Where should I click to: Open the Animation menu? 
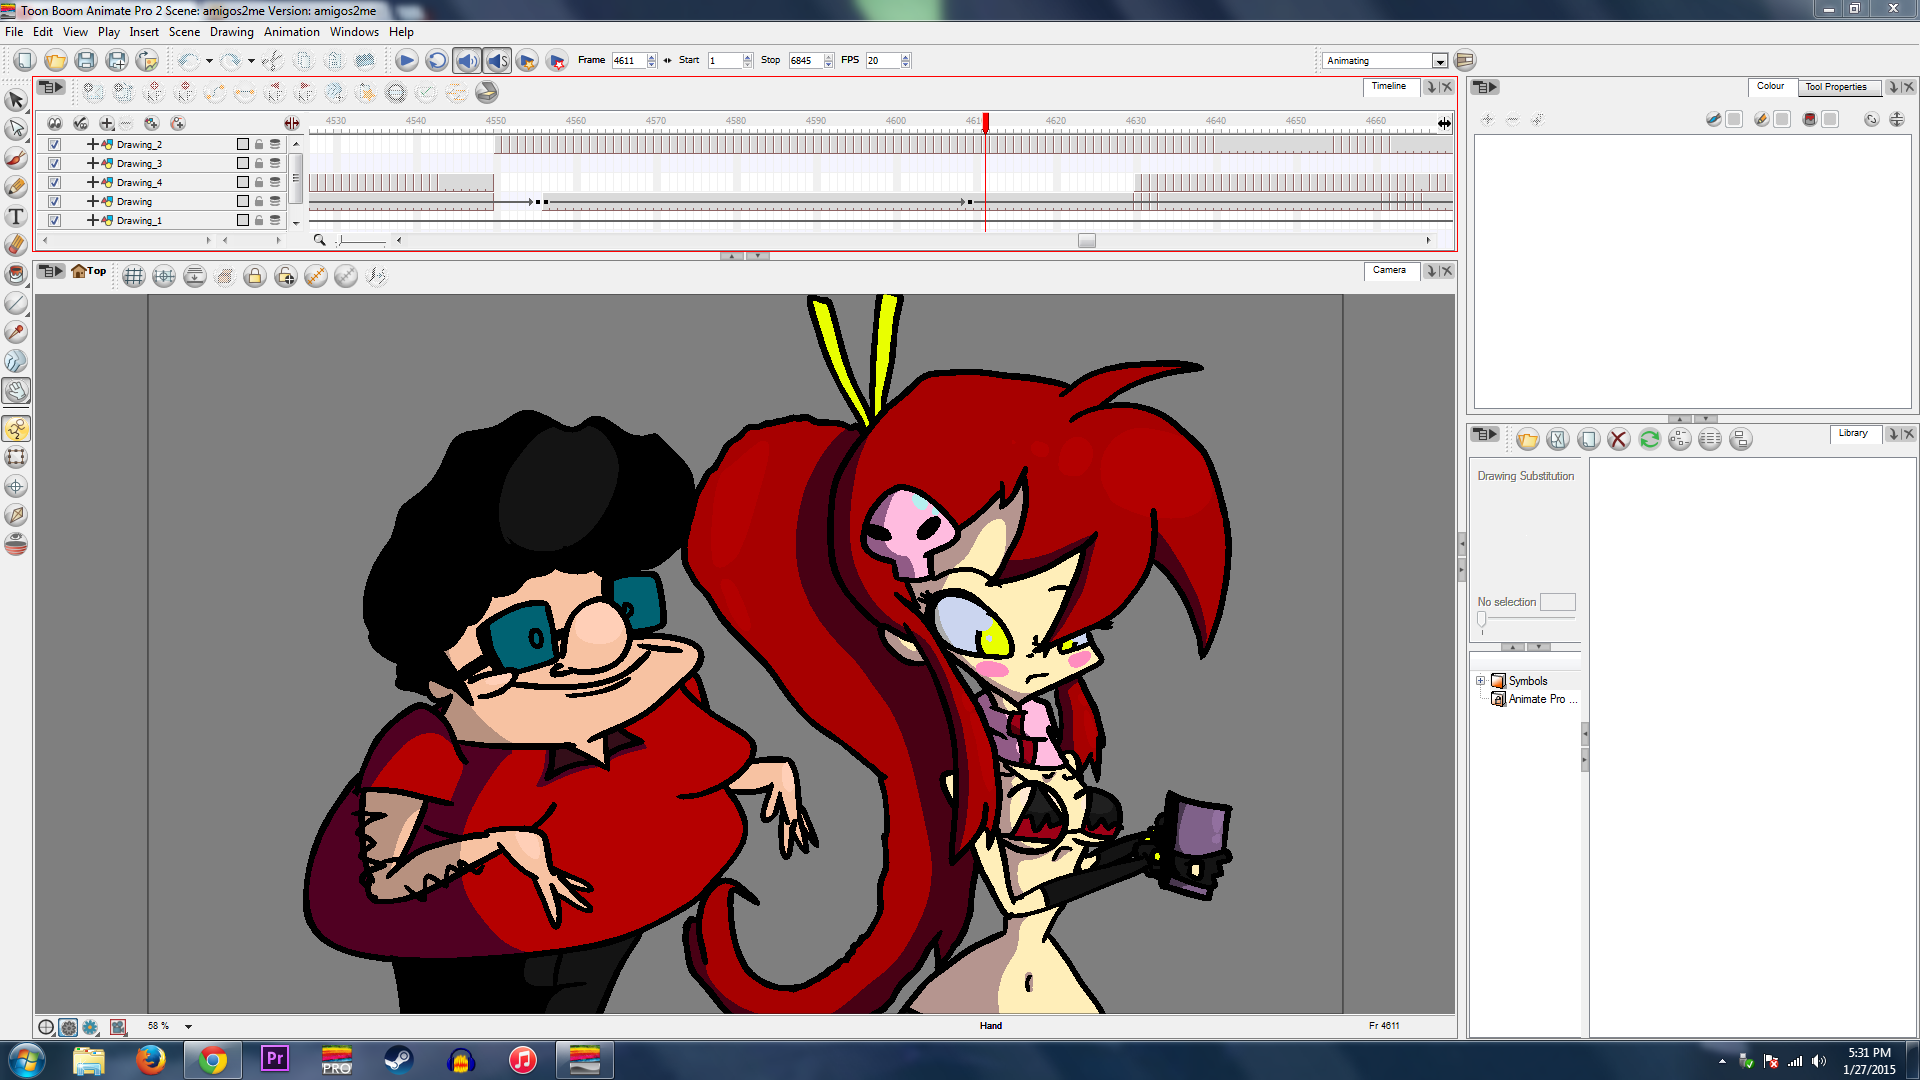(x=292, y=32)
